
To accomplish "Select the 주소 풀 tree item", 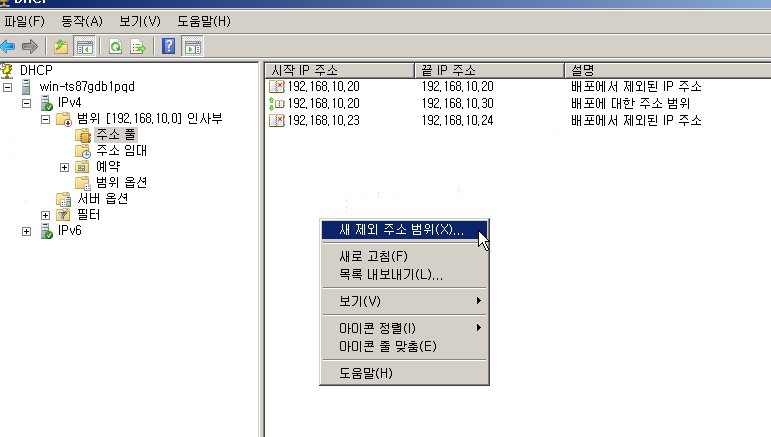I will click(x=116, y=135).
